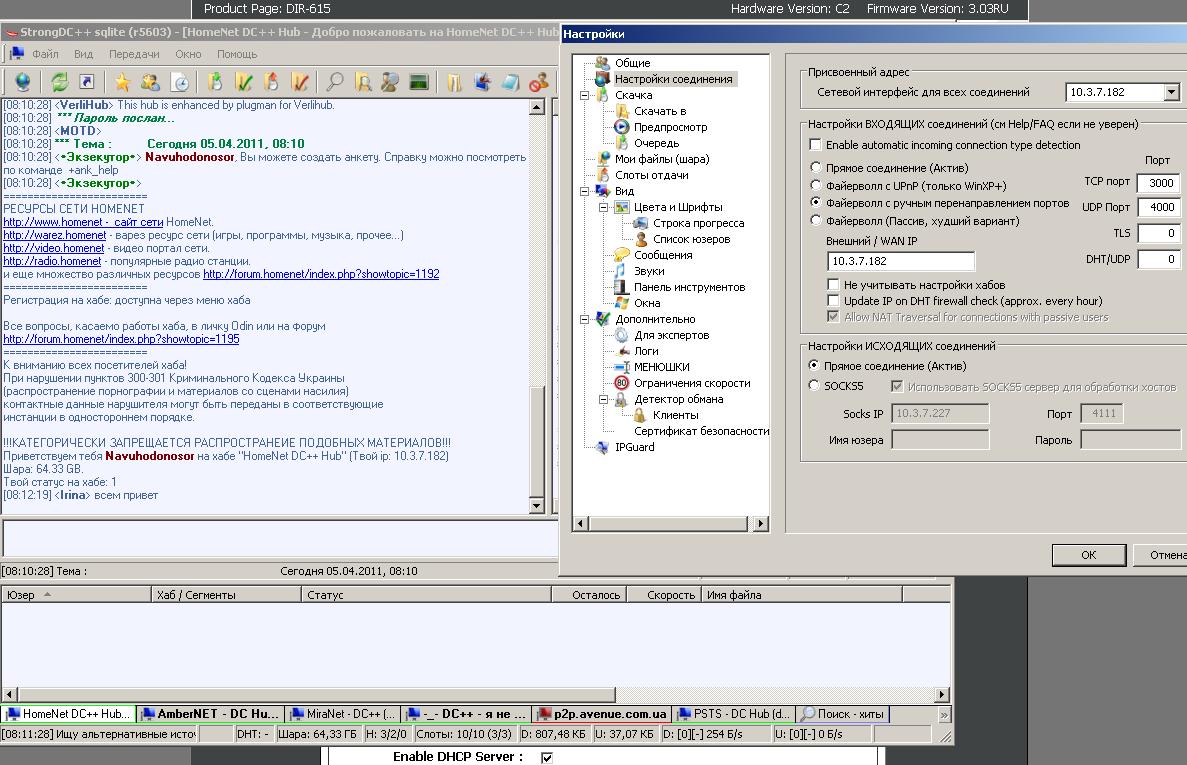Open the Файл menu
1187x765 pixels.
click(x=45, y=54)
